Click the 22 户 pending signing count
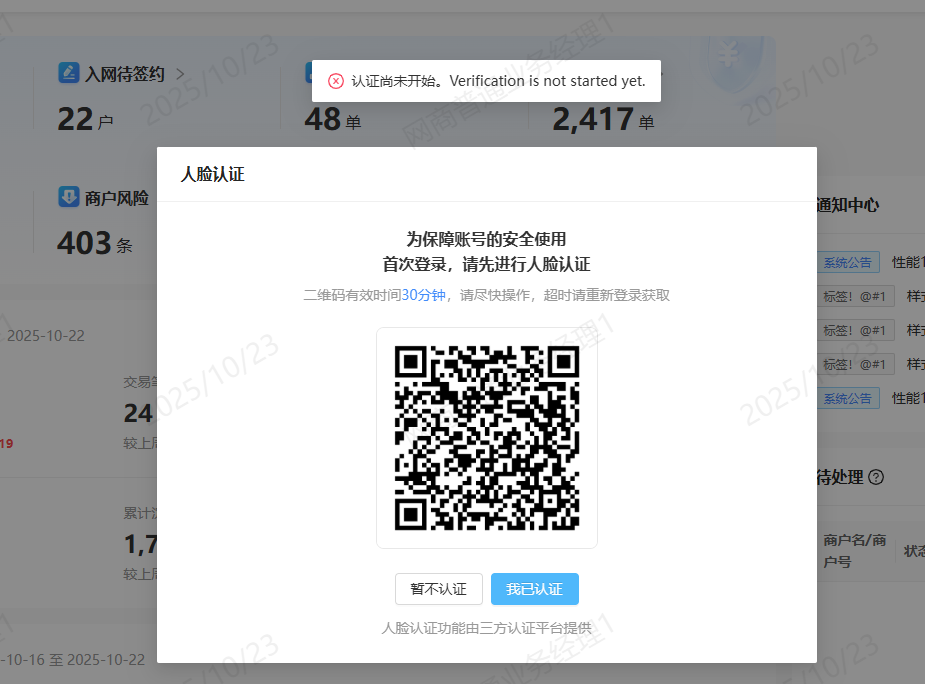This screenshot has width=925, height=684. click(x=85, y=120)
